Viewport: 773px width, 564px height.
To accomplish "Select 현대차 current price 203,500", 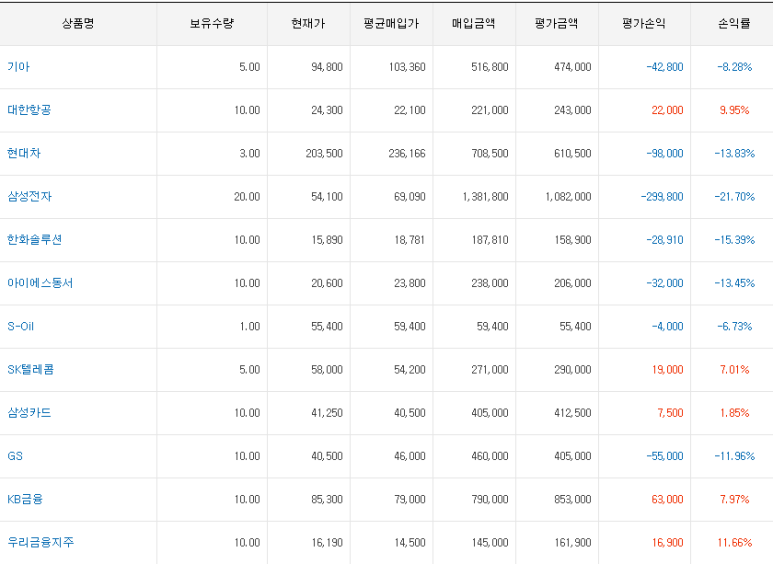I will pyautogui.click(x=324, y=153).
